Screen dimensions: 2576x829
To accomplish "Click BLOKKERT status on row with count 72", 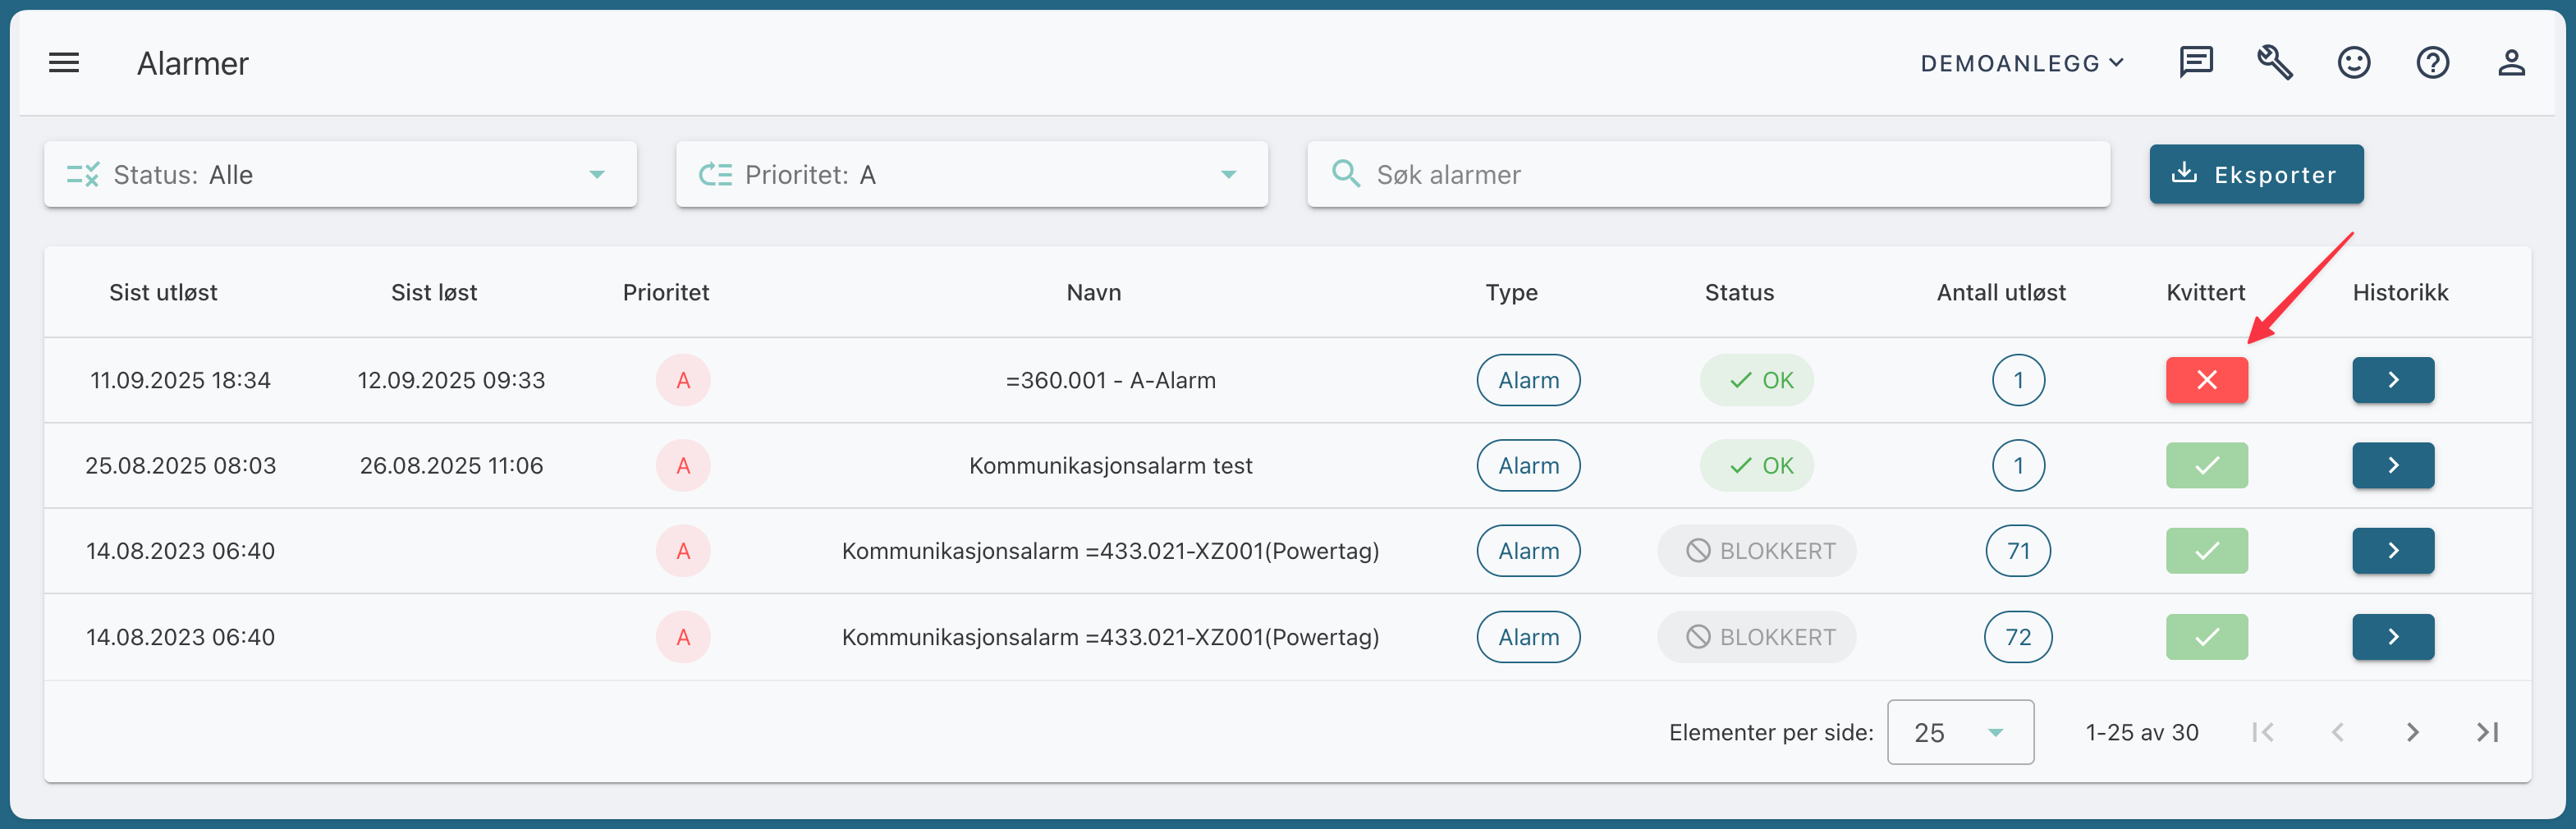I will (1757, 637).
